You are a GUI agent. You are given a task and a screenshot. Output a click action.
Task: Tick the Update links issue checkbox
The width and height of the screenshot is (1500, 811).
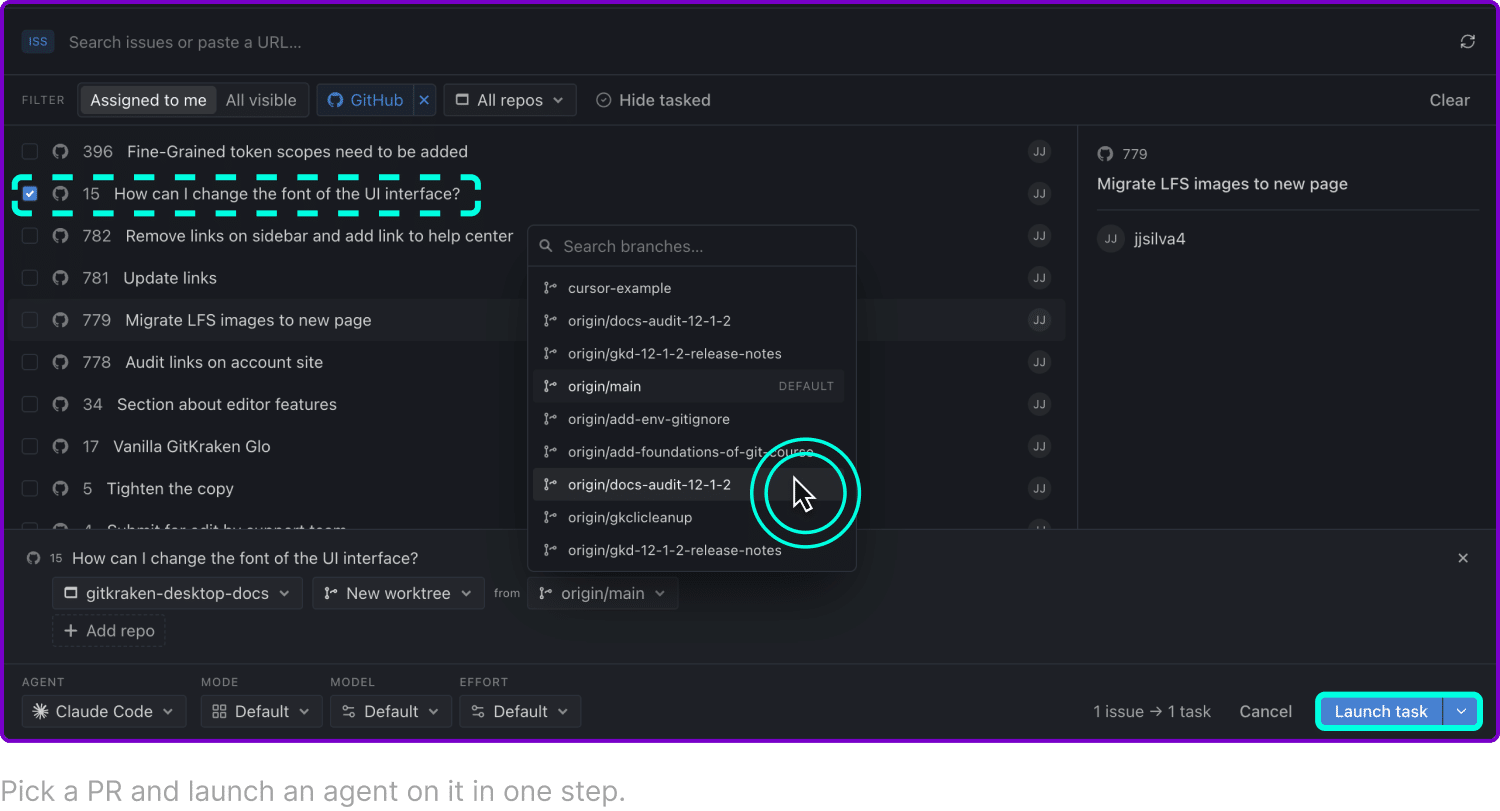(x=30, y=278)
